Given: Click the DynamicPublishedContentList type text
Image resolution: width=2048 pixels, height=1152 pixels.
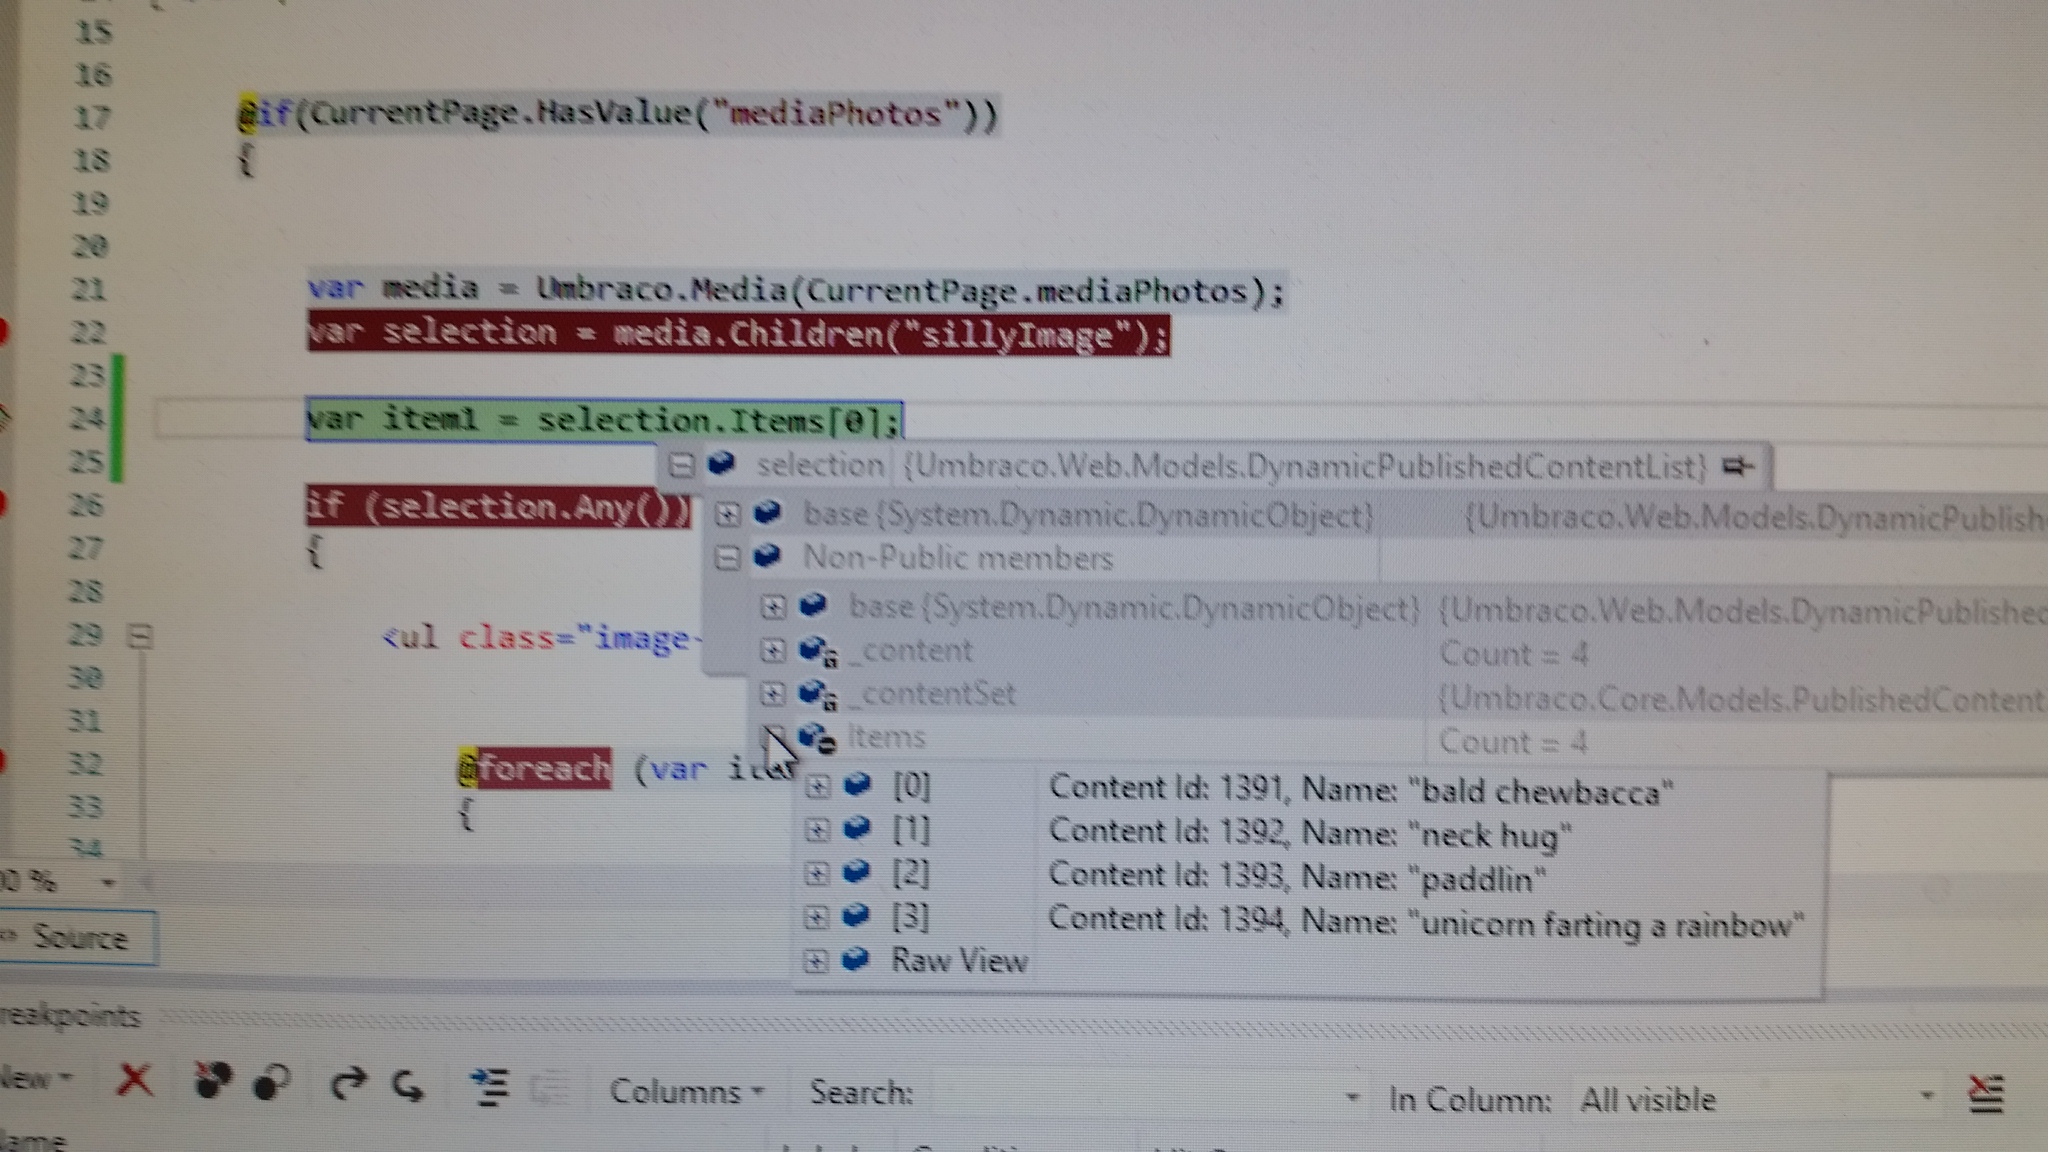Looking at the screenshot, I should 1305,466.
